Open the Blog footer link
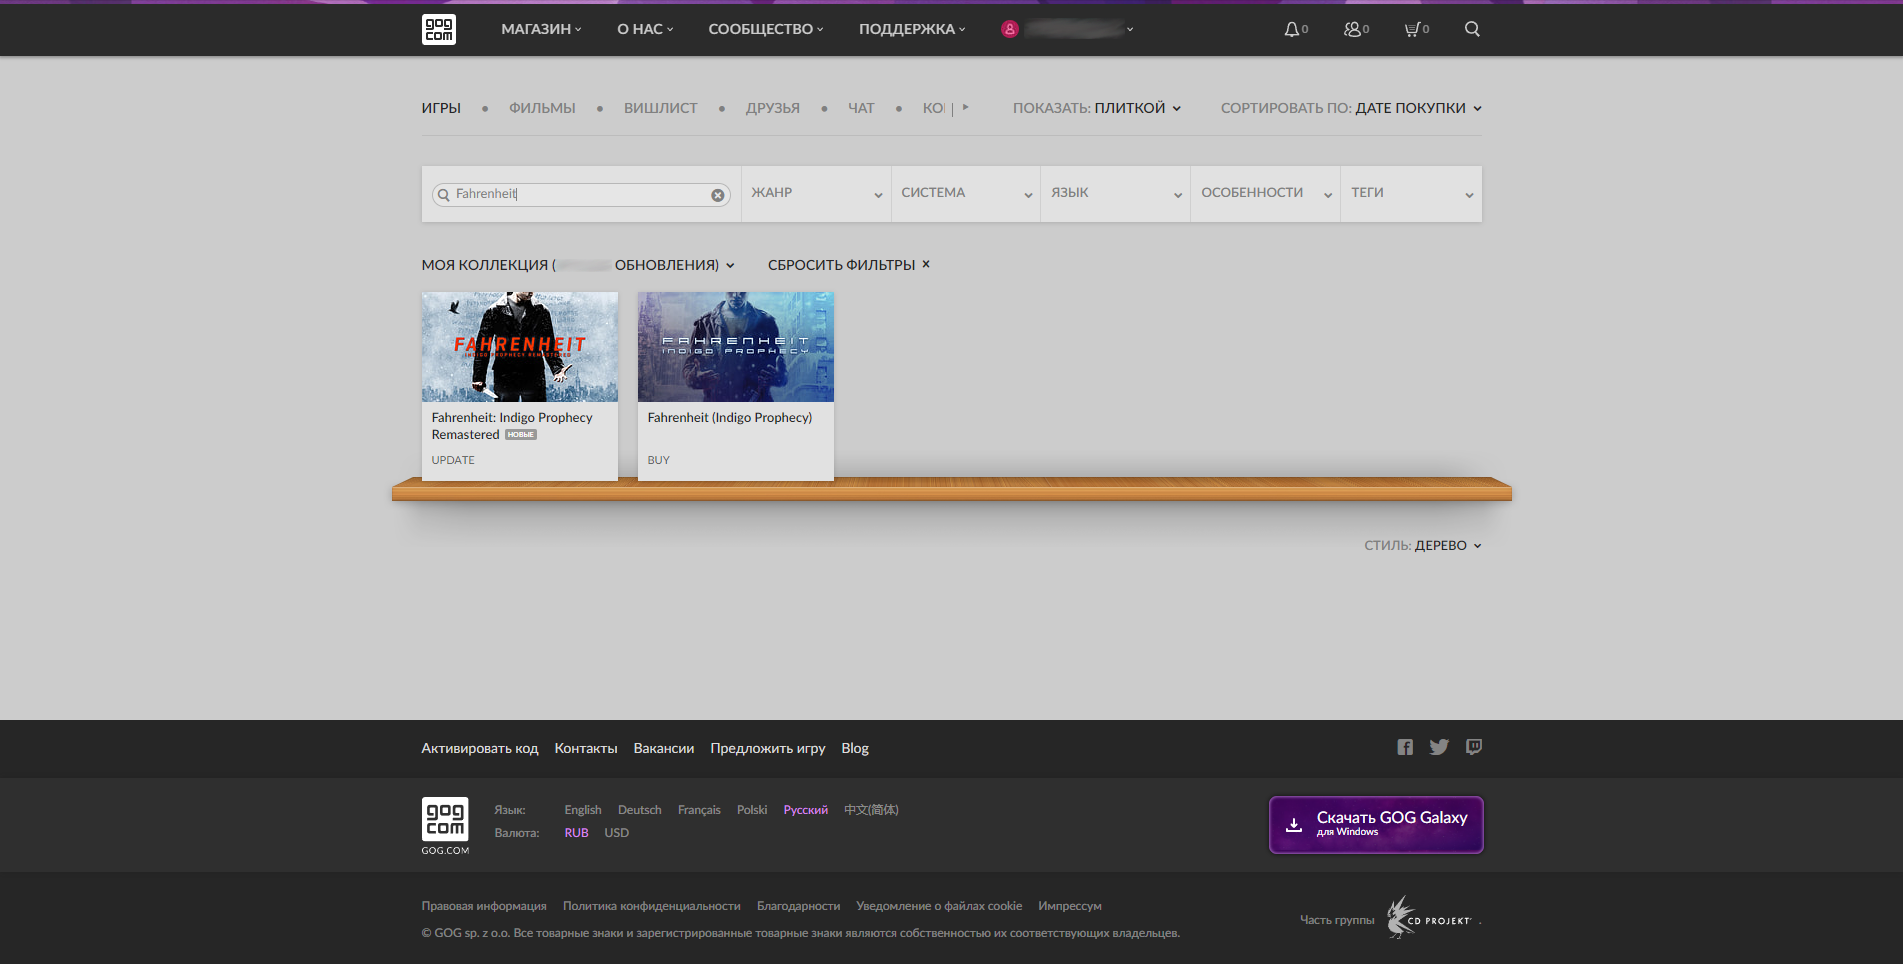This screenshot has width=1903, height=964. (x=855, y=748)
